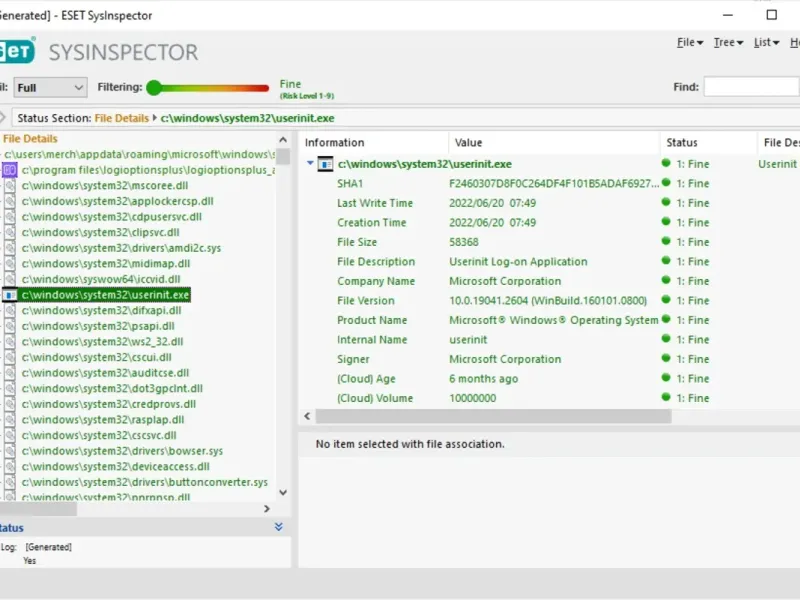Click the buttonconverter.sys file icon
The width and height of the screenshot is (800, 600).
pos(10,482)
